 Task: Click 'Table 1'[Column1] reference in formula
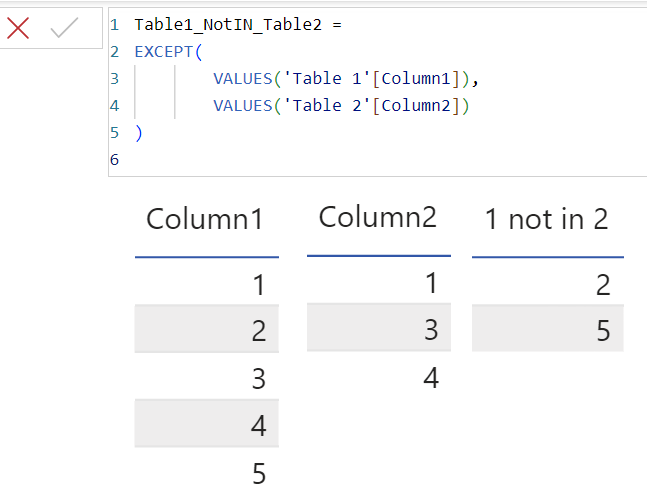pyautogui.click(x=371, y=78)
